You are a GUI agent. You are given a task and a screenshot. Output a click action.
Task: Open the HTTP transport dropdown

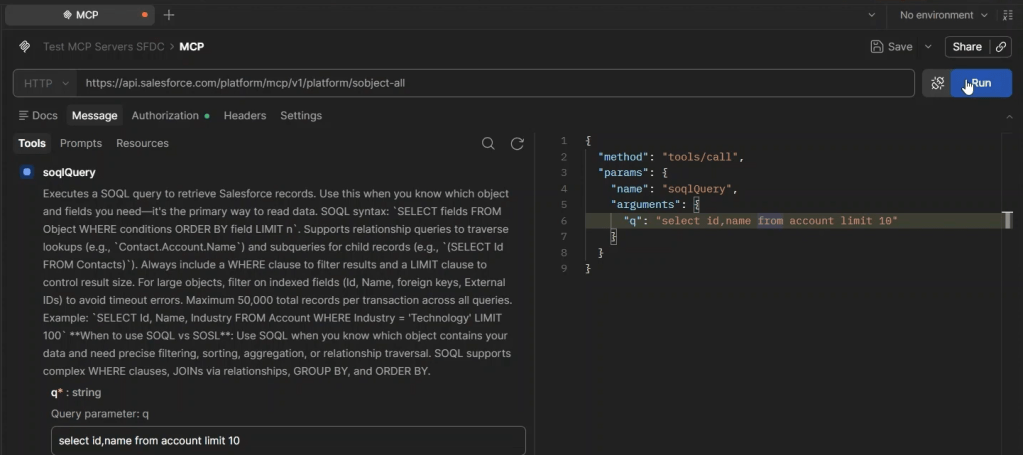click(x=46, y=84)
